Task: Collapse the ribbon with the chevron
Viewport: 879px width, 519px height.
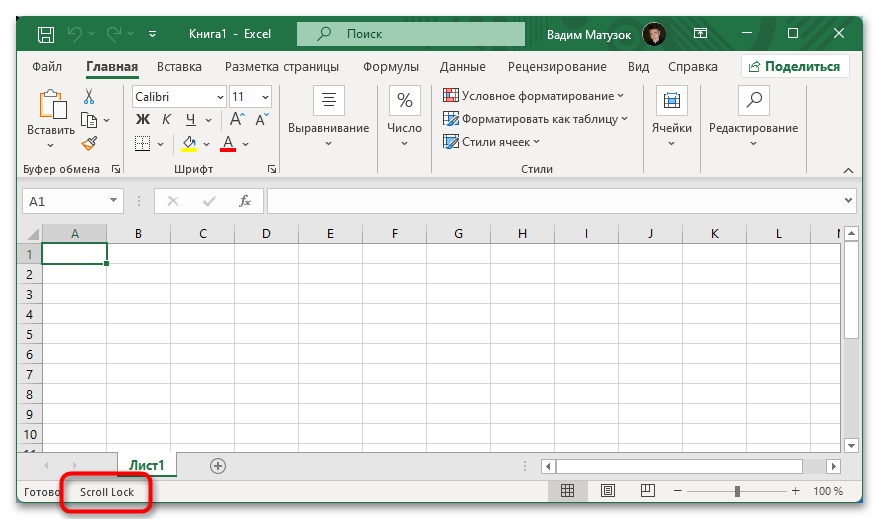Action: click(848, 170)
